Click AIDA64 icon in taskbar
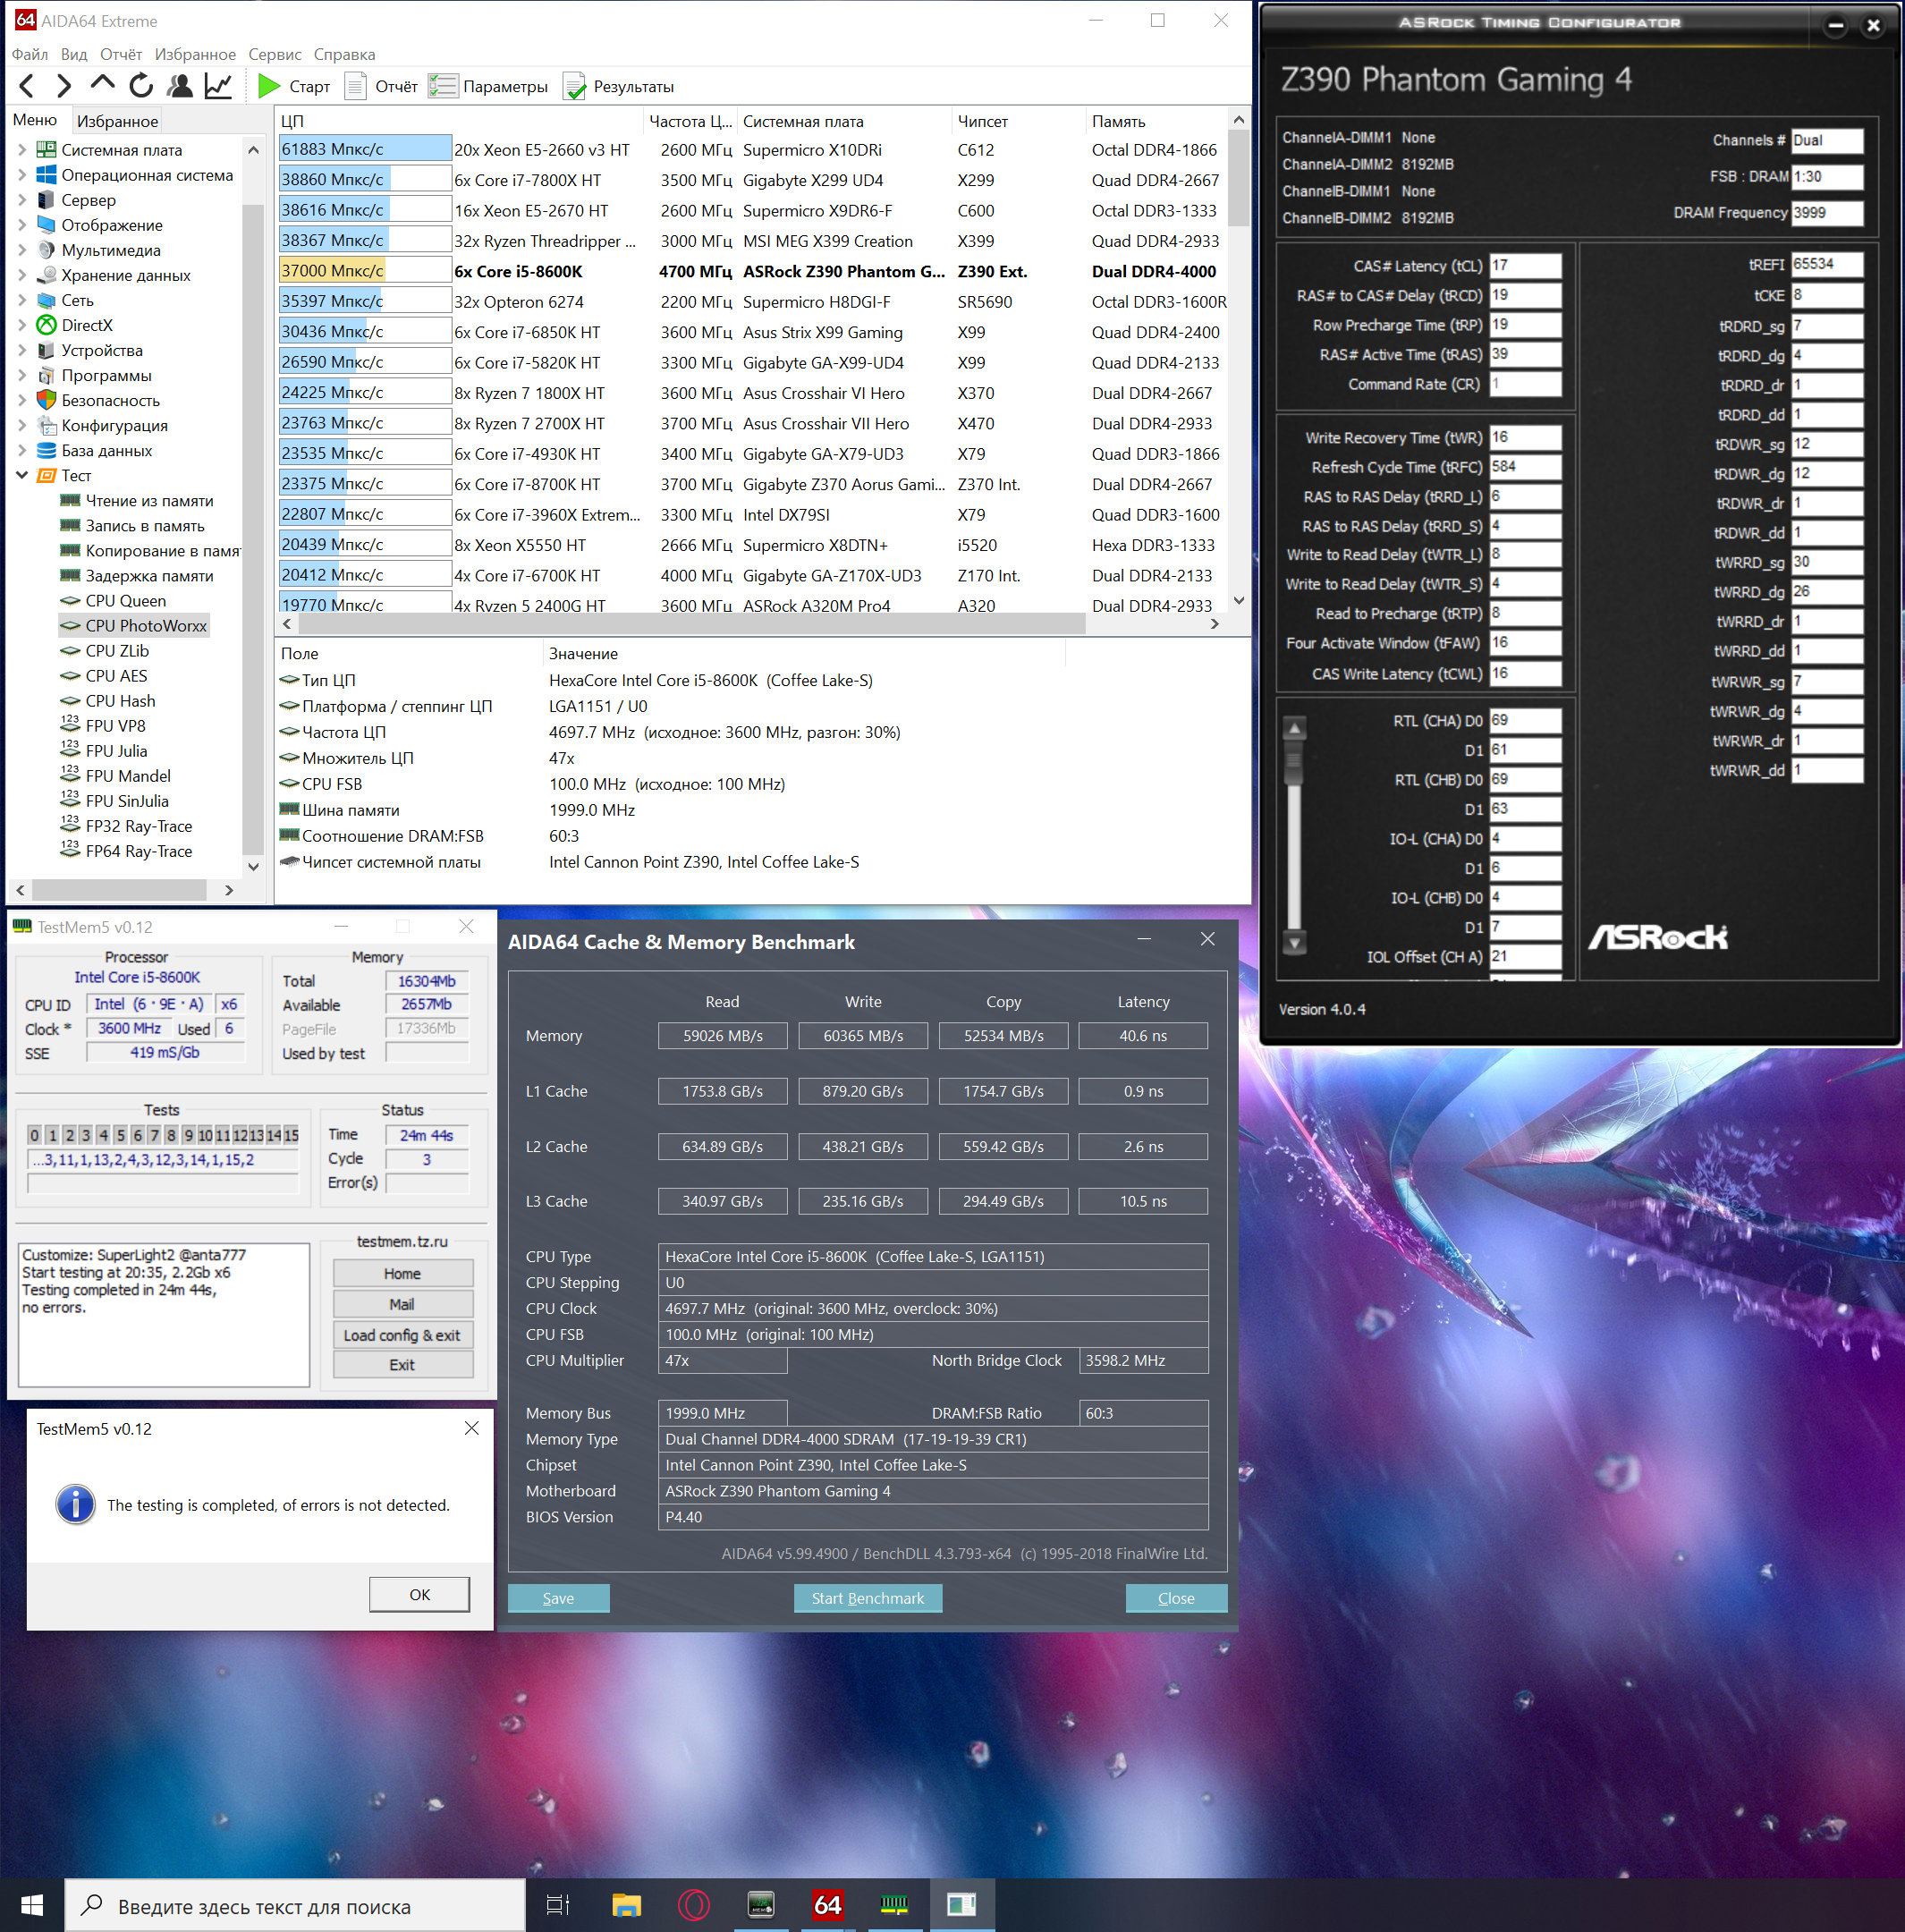Image resolution: width=1905 pixels, height=1932 pixels. (x=827, y=1904)
